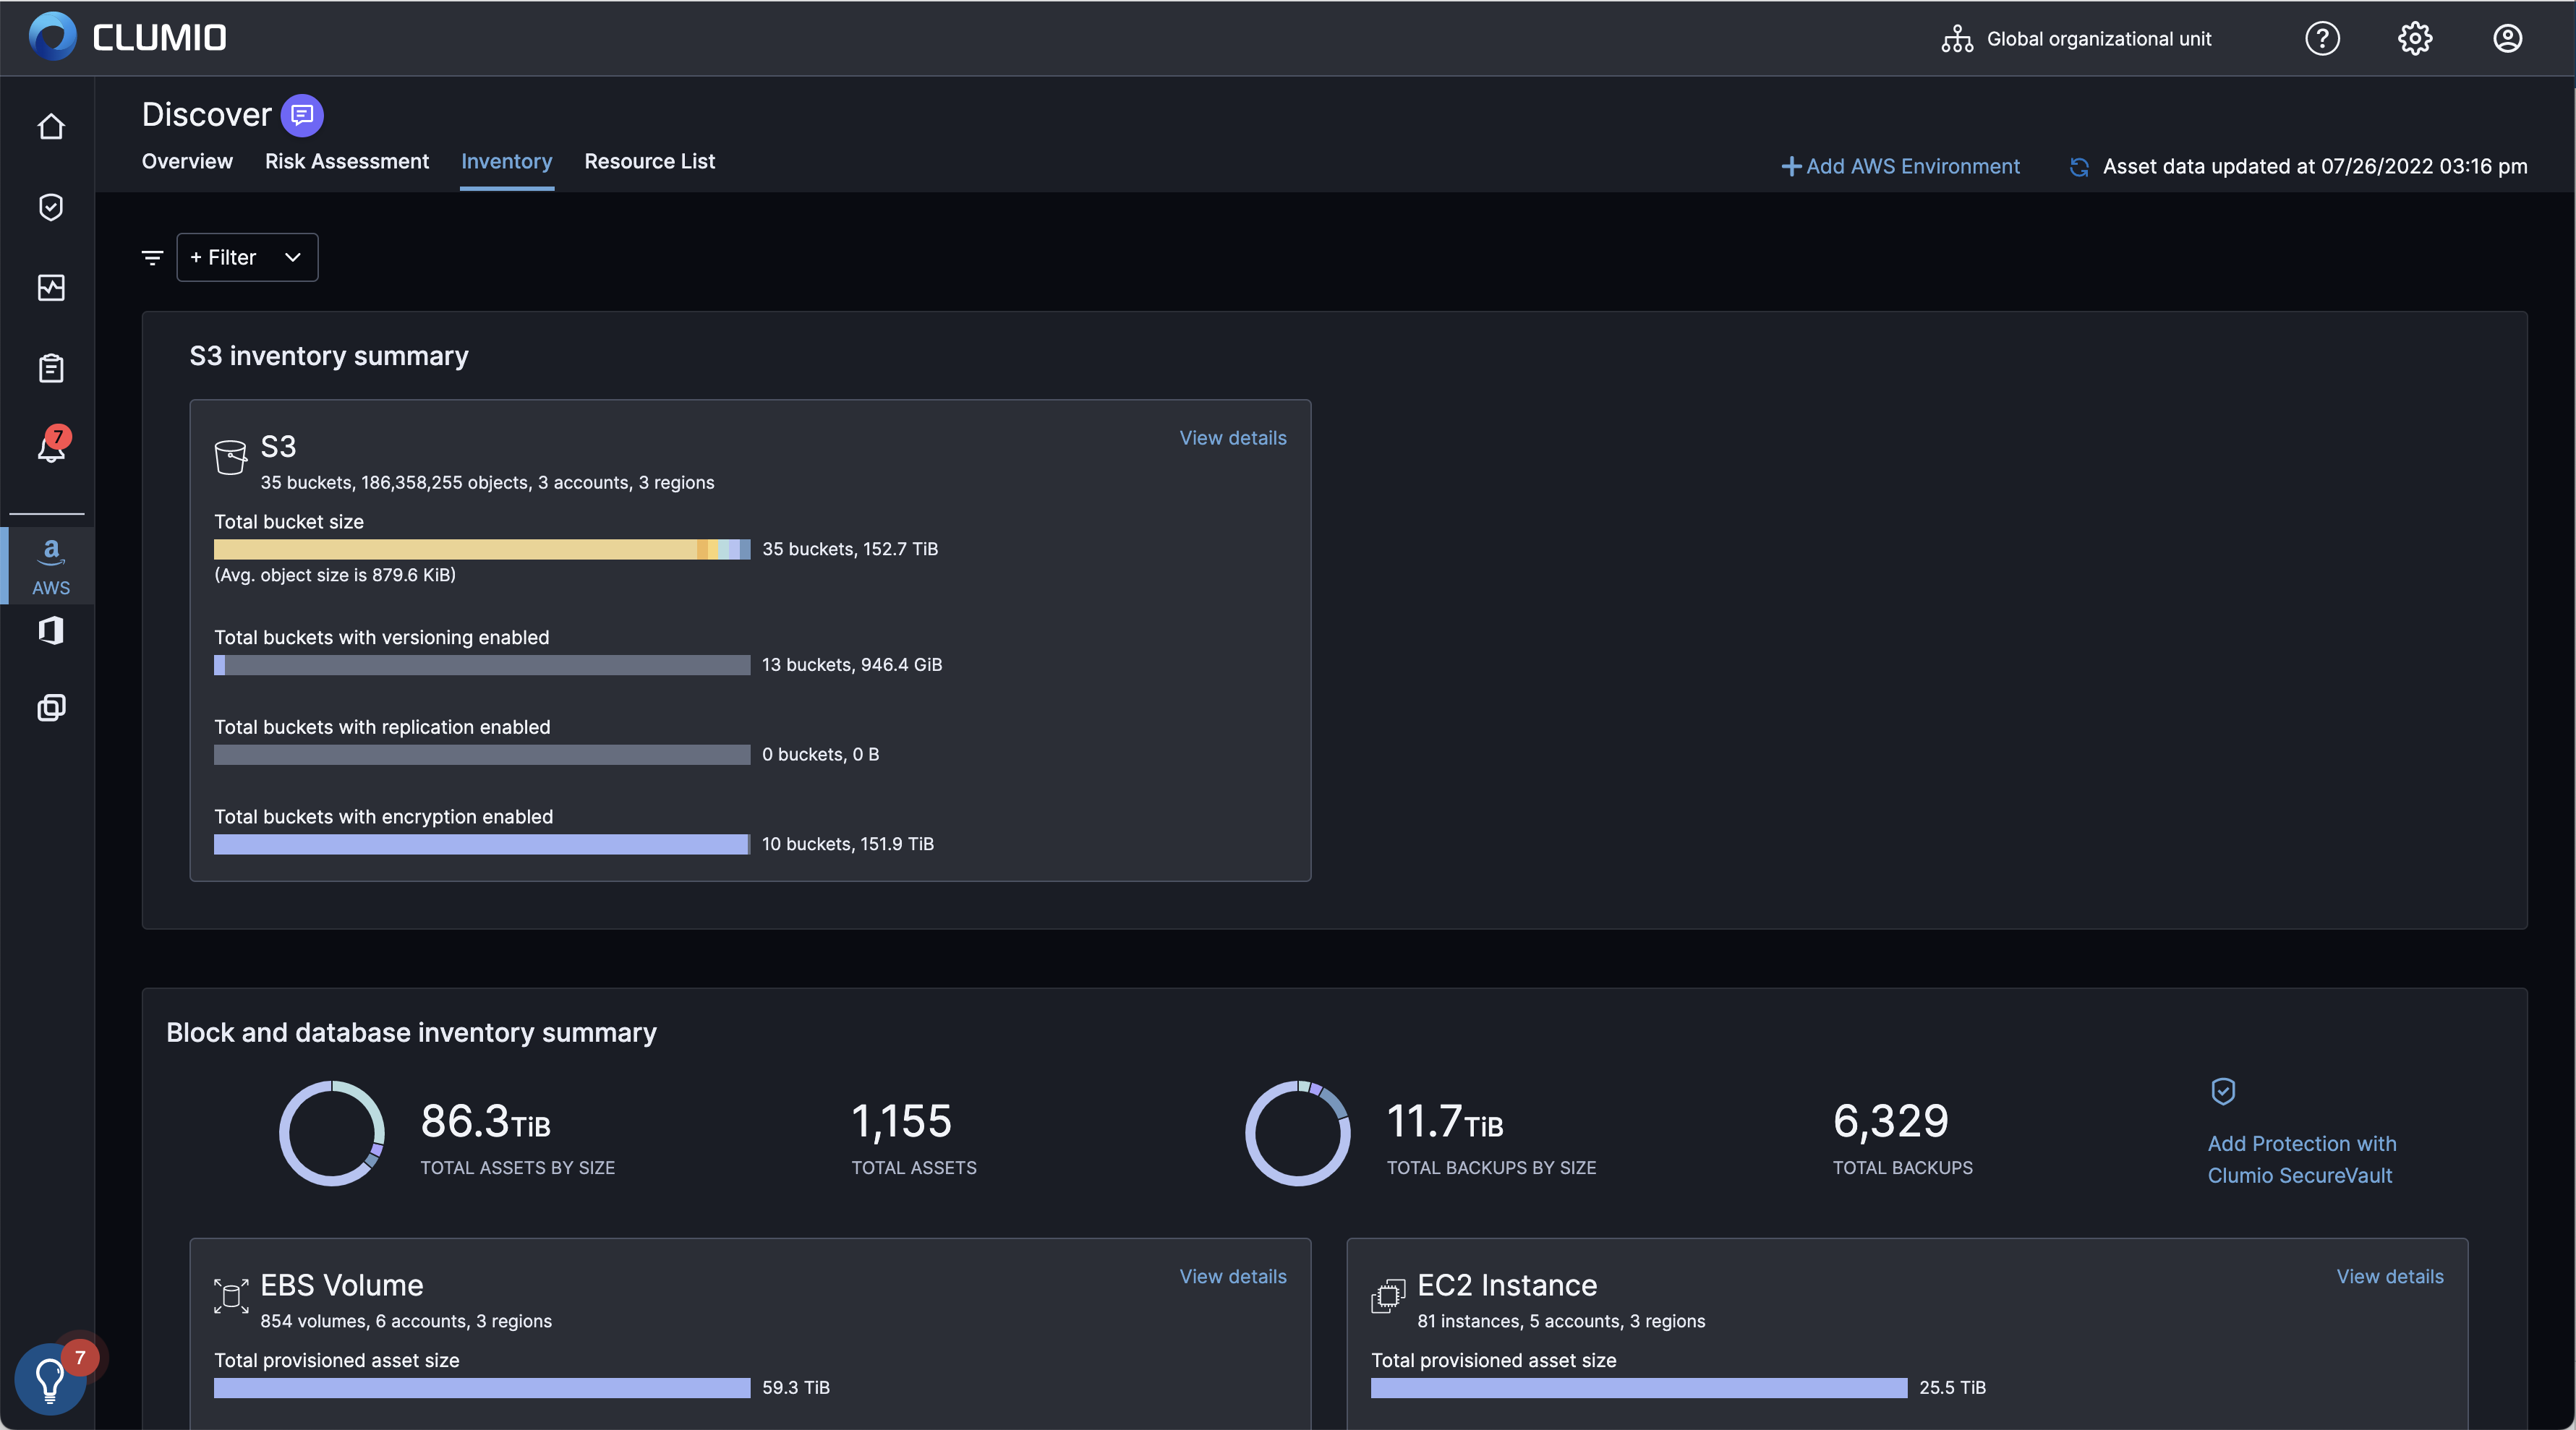The width and height of the screenshot is (2576, 1430).
Task: Open the + Filter dropdown
Action: (247, 257)
